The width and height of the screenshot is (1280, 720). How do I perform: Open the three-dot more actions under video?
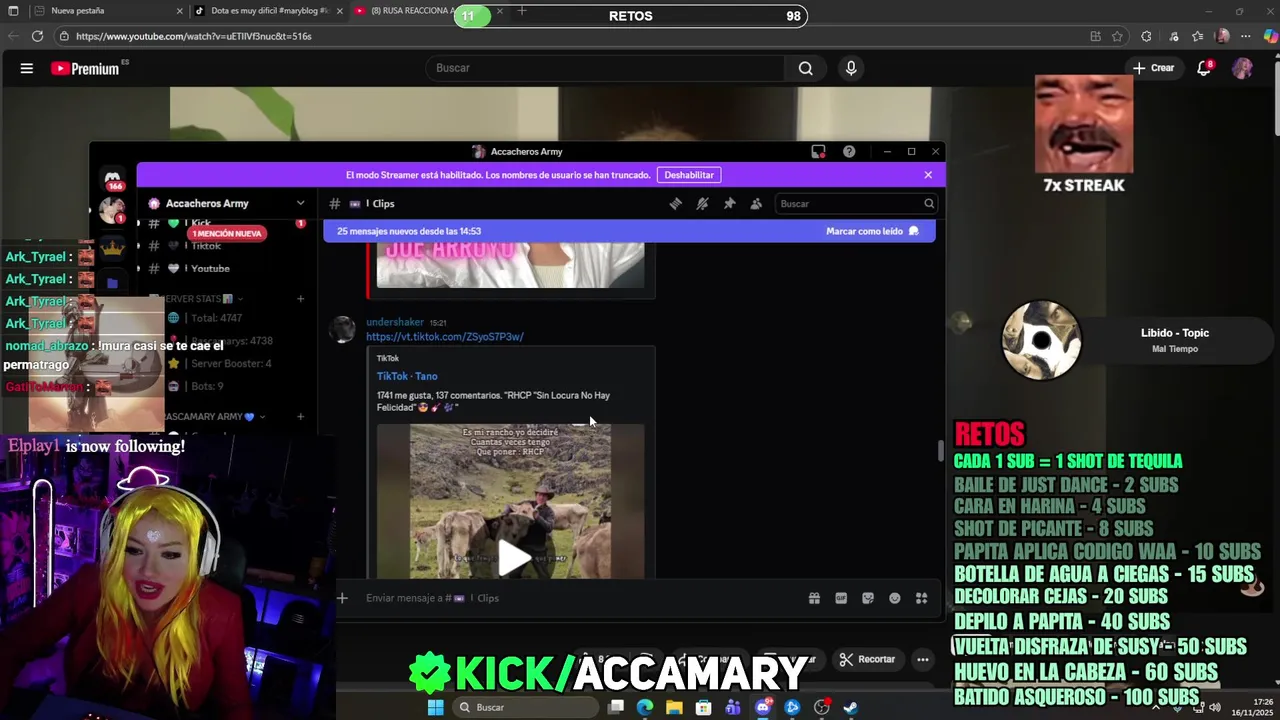[x=923, y=659]
